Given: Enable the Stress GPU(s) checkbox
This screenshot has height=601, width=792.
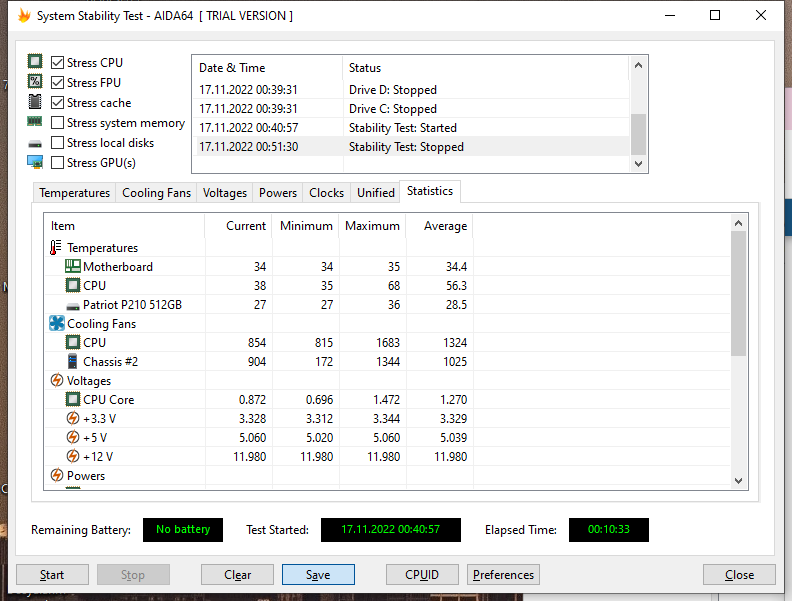Looking at the screenshot, I should [x=58, y=163].
